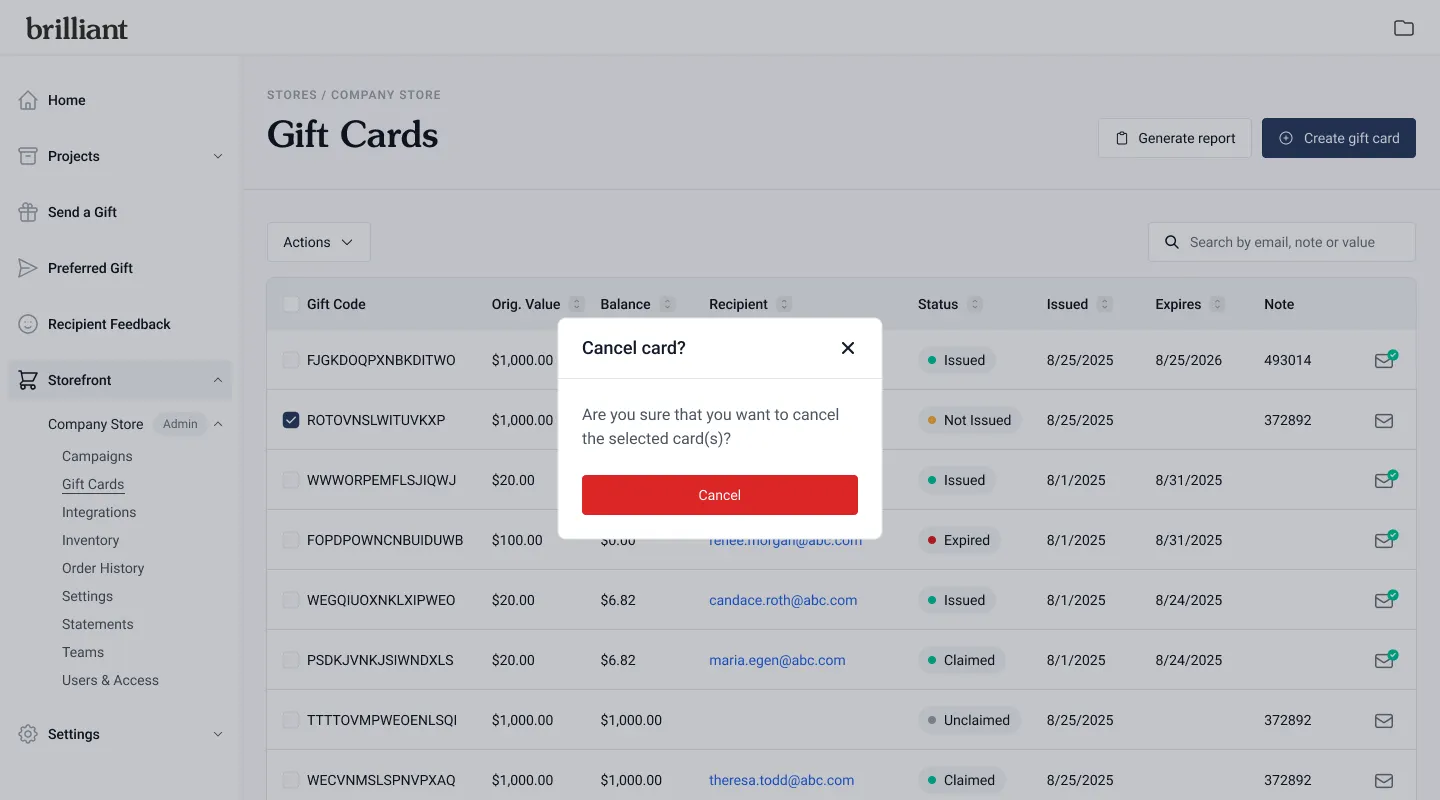Open Users & Access page
The height and width of the screenshot is (800, 1440).
(110, 680)
